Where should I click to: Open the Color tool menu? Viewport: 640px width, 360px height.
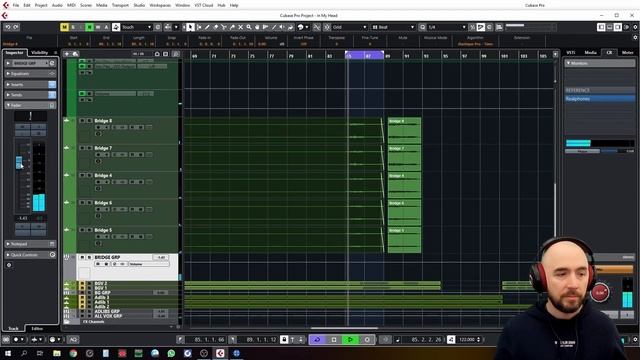303,27
